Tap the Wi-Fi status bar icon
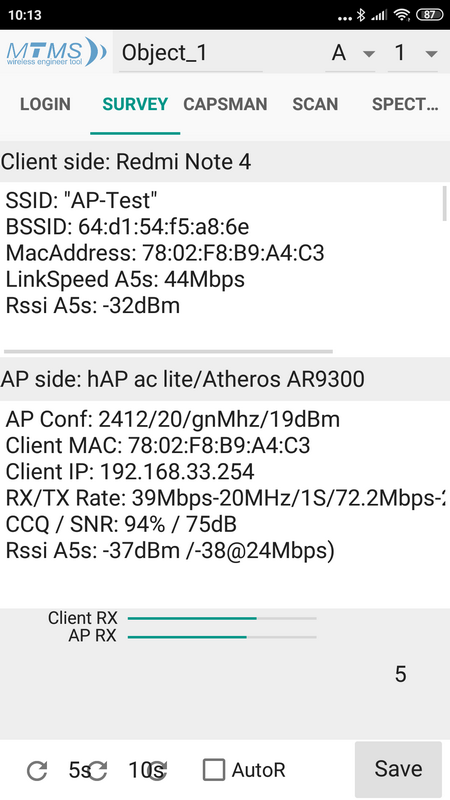Screen dimensions: 450x800 pos(402,15)
